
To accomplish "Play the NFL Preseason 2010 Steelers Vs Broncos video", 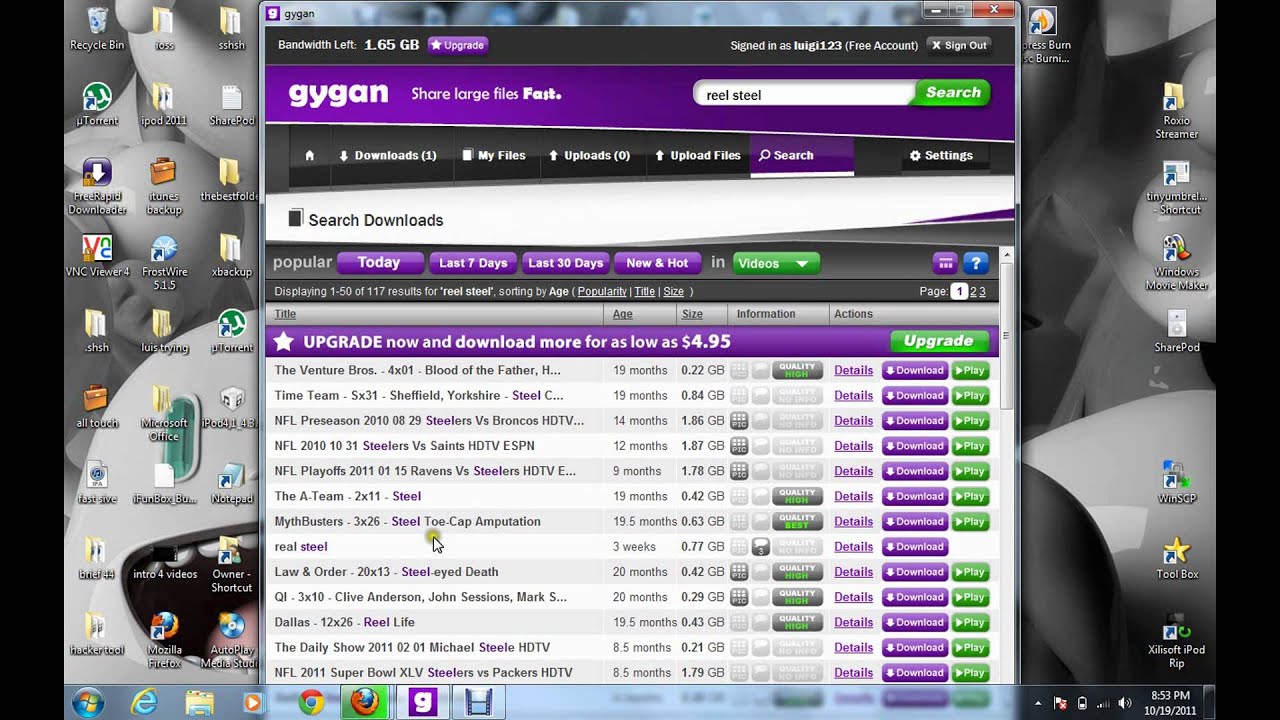I will pyautogui.click(x=970, y=421).
